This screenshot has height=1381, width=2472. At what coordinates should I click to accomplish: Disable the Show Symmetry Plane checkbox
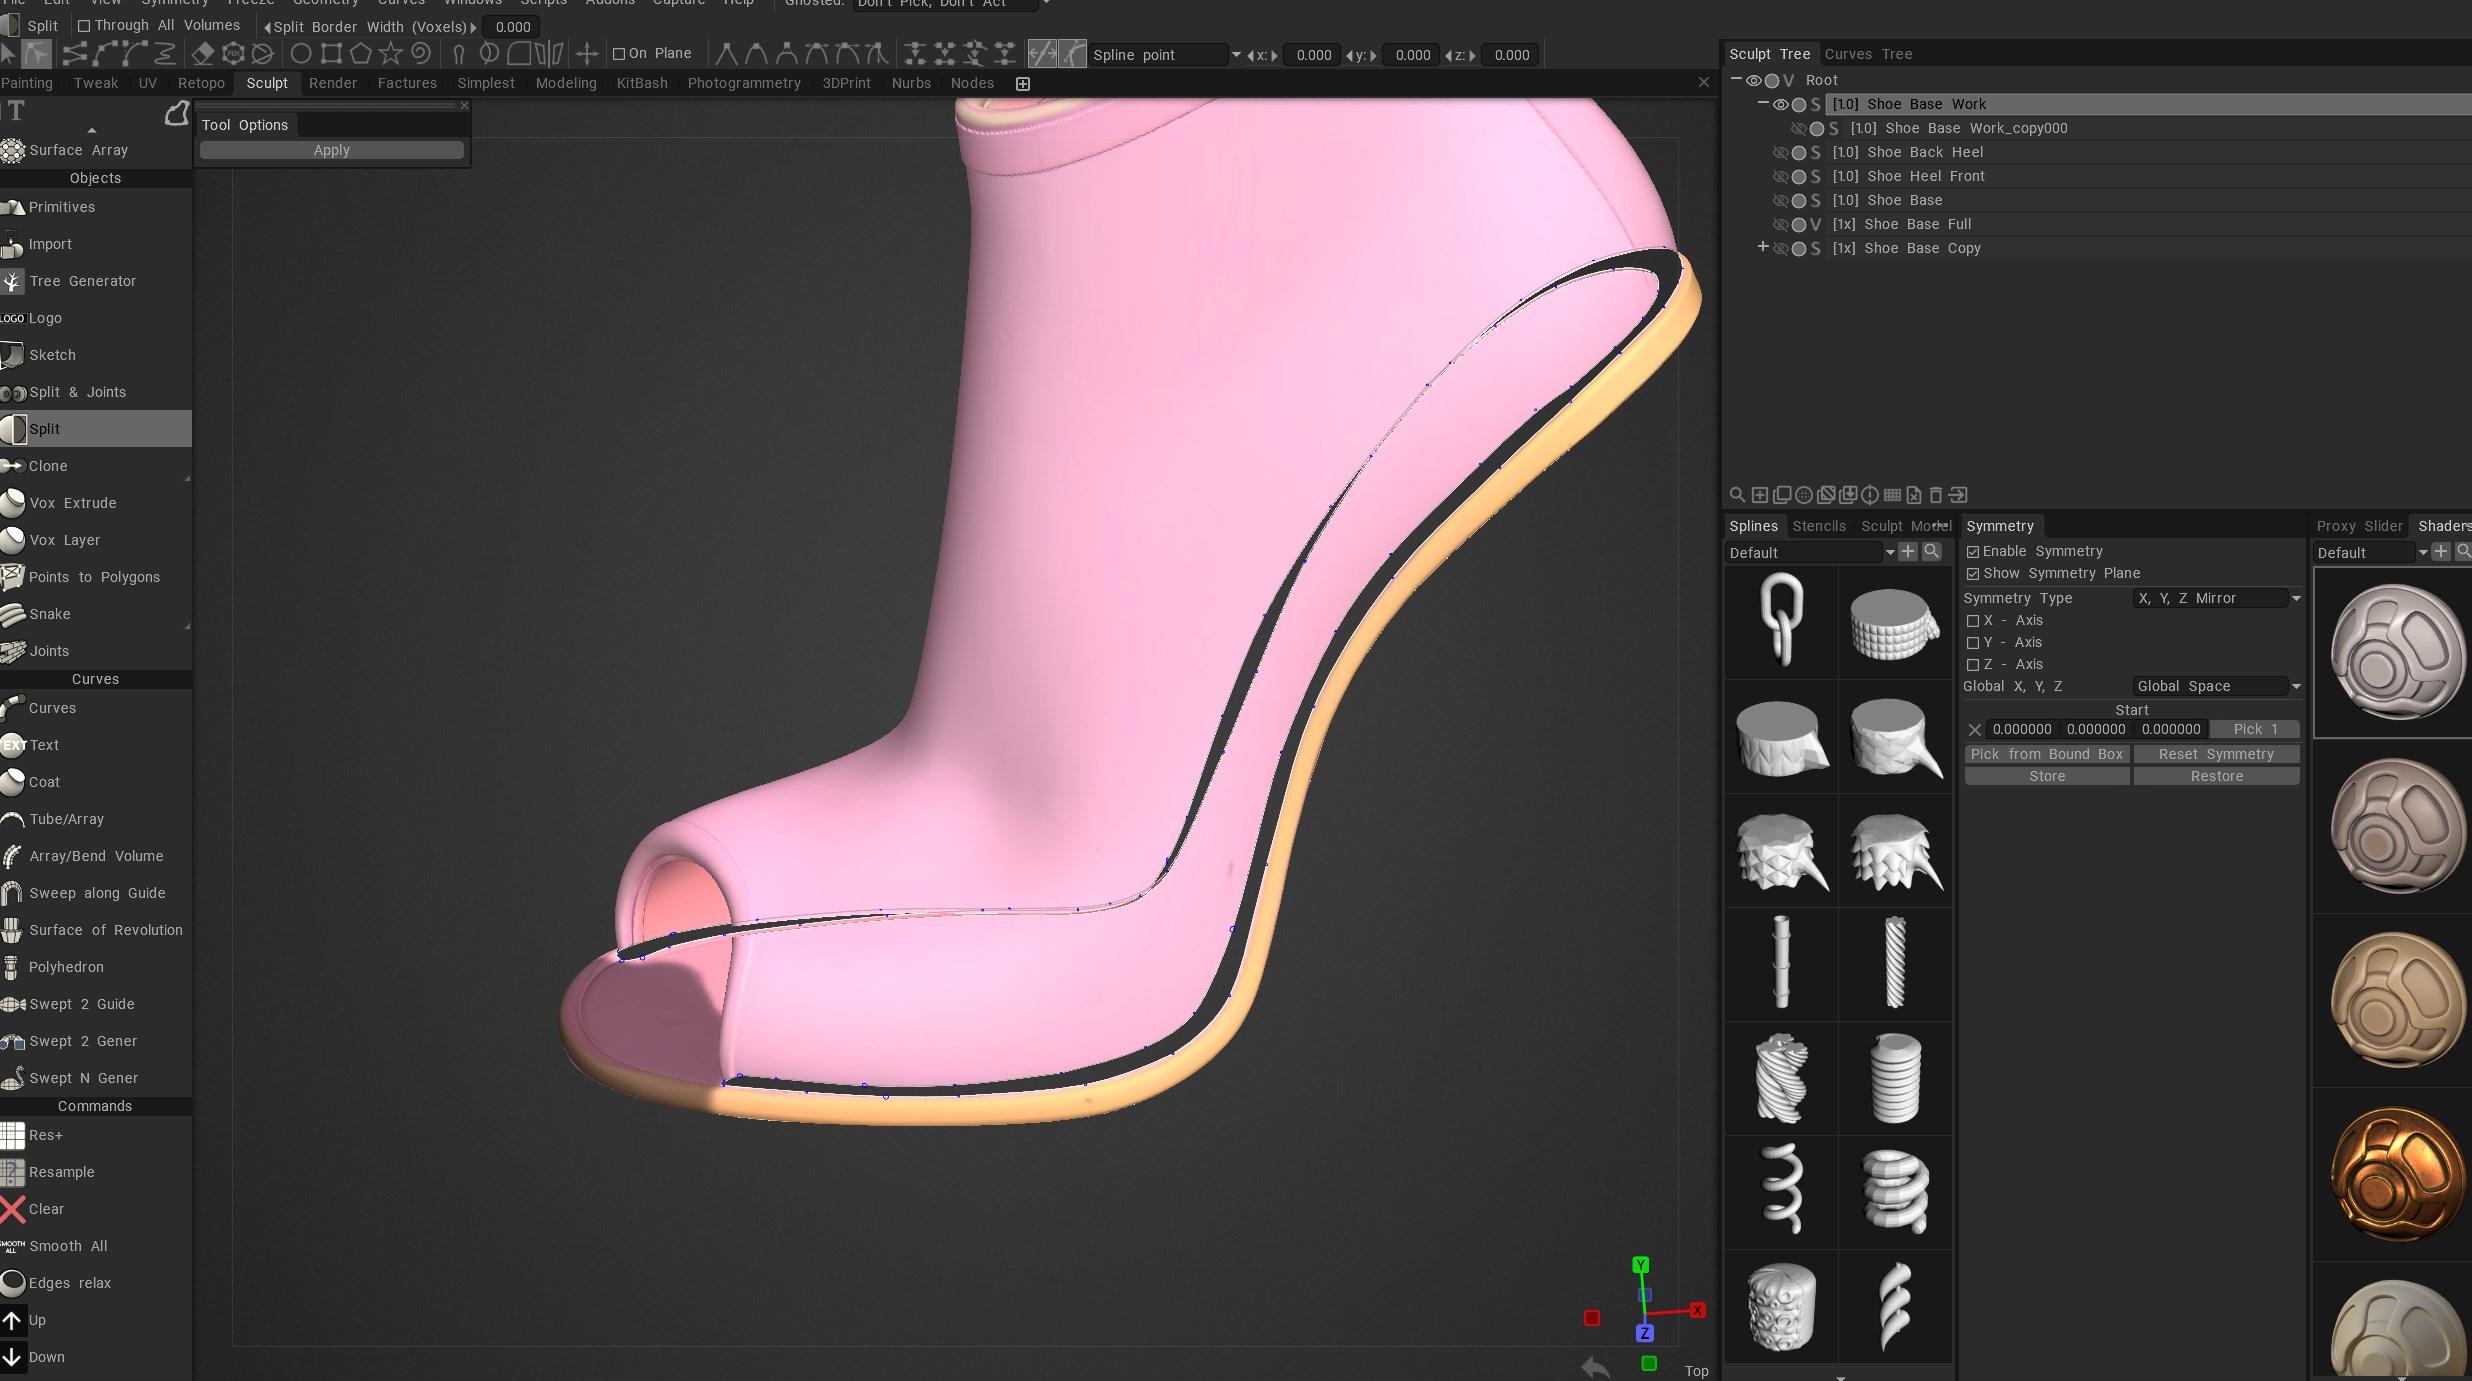pos(1973,574)
